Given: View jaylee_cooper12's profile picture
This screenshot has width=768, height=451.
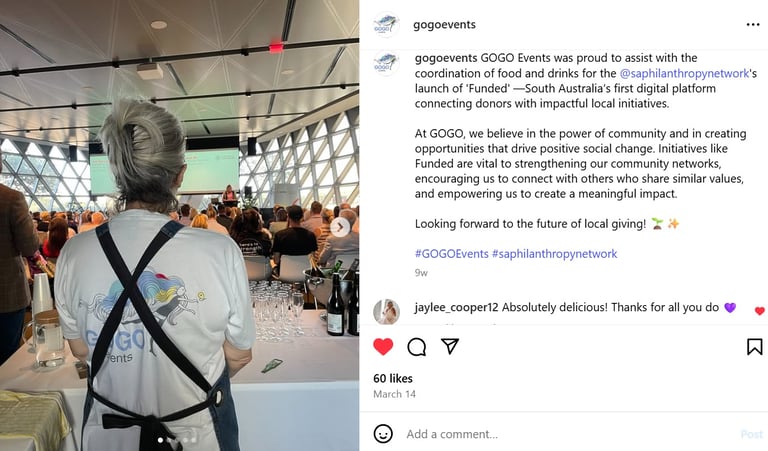Looking at the screenshot, I should [386, 311].
